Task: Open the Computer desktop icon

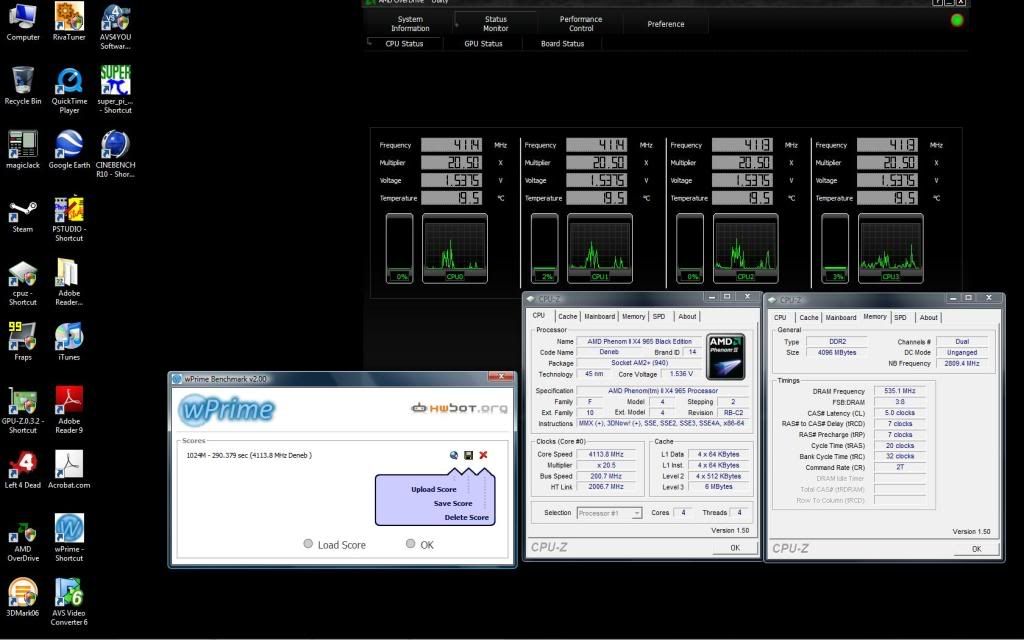Action: click(x=23, y=22)
